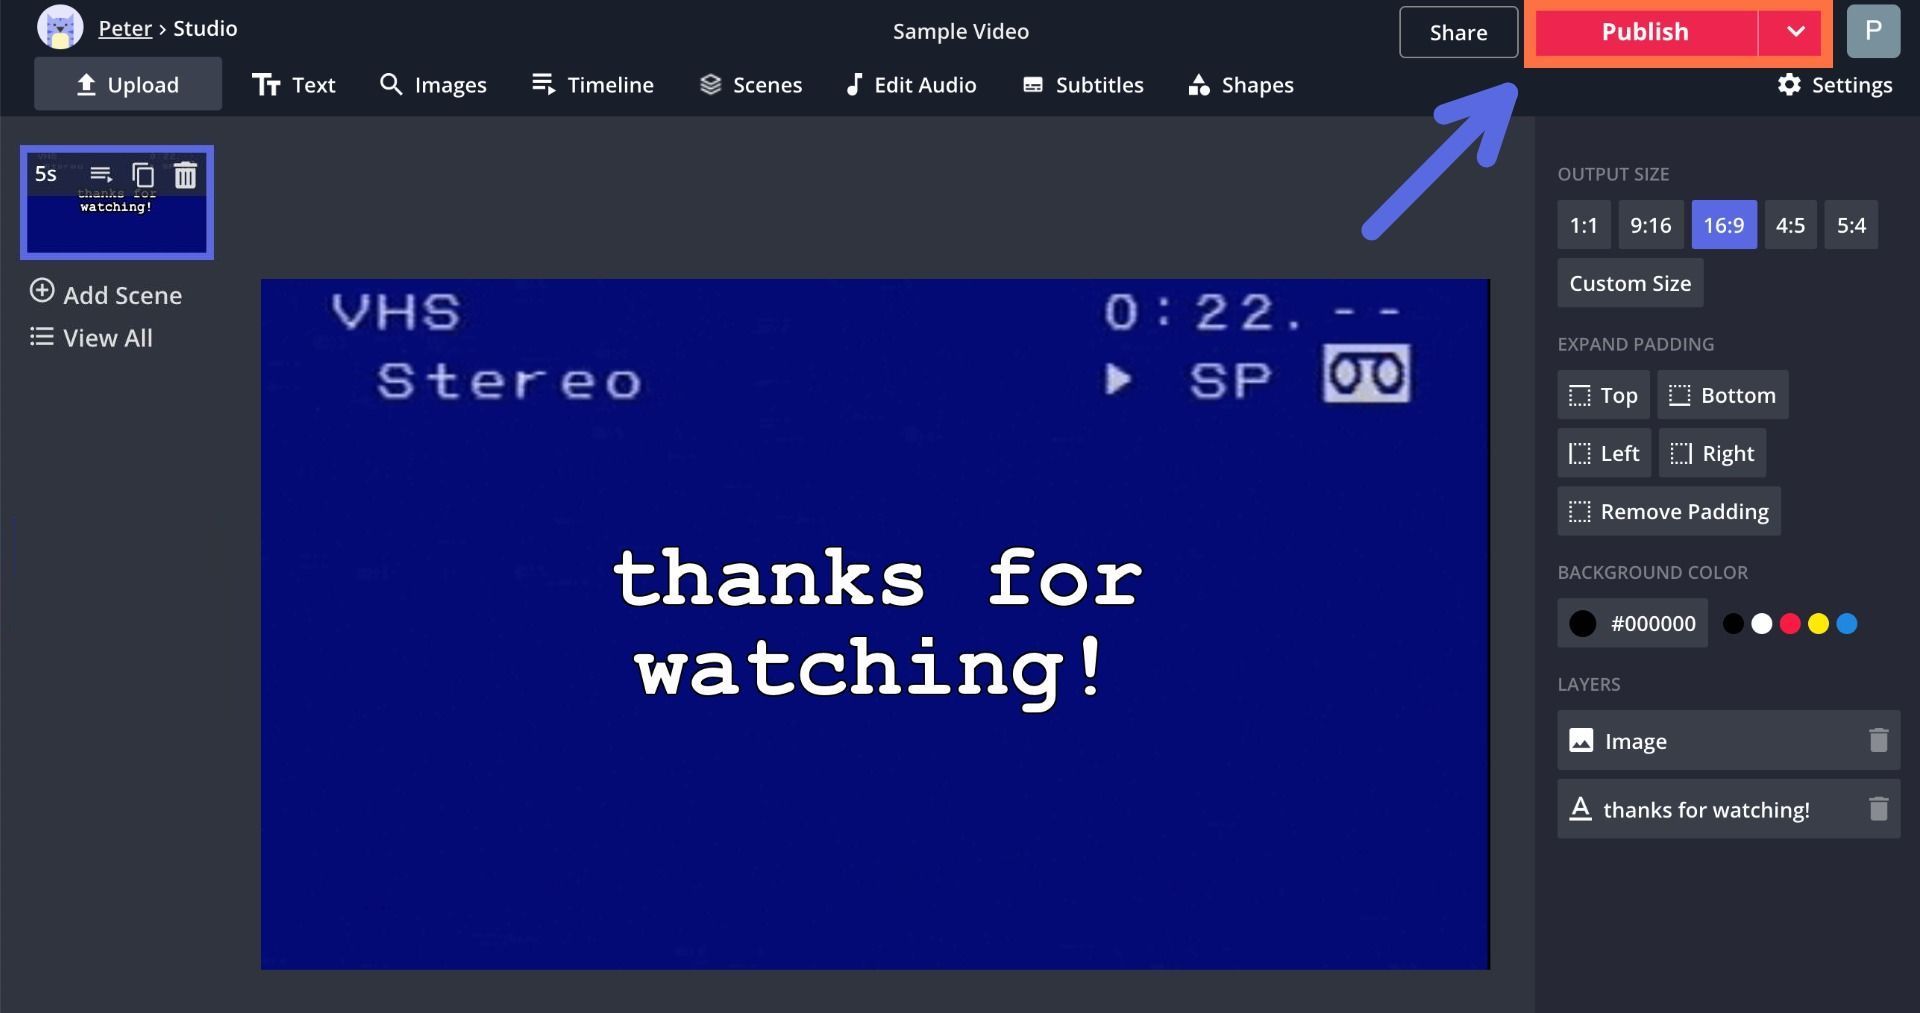Choose the 9:16 aspect ratio

point(1650,225)
